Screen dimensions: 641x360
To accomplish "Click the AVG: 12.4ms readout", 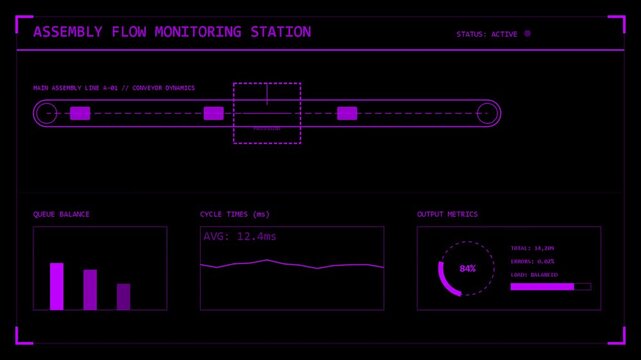I will (x=240, y=236).
